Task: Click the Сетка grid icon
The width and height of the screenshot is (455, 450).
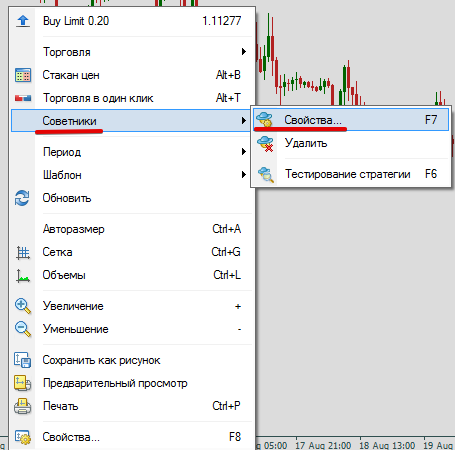Action: coord(23,252)
